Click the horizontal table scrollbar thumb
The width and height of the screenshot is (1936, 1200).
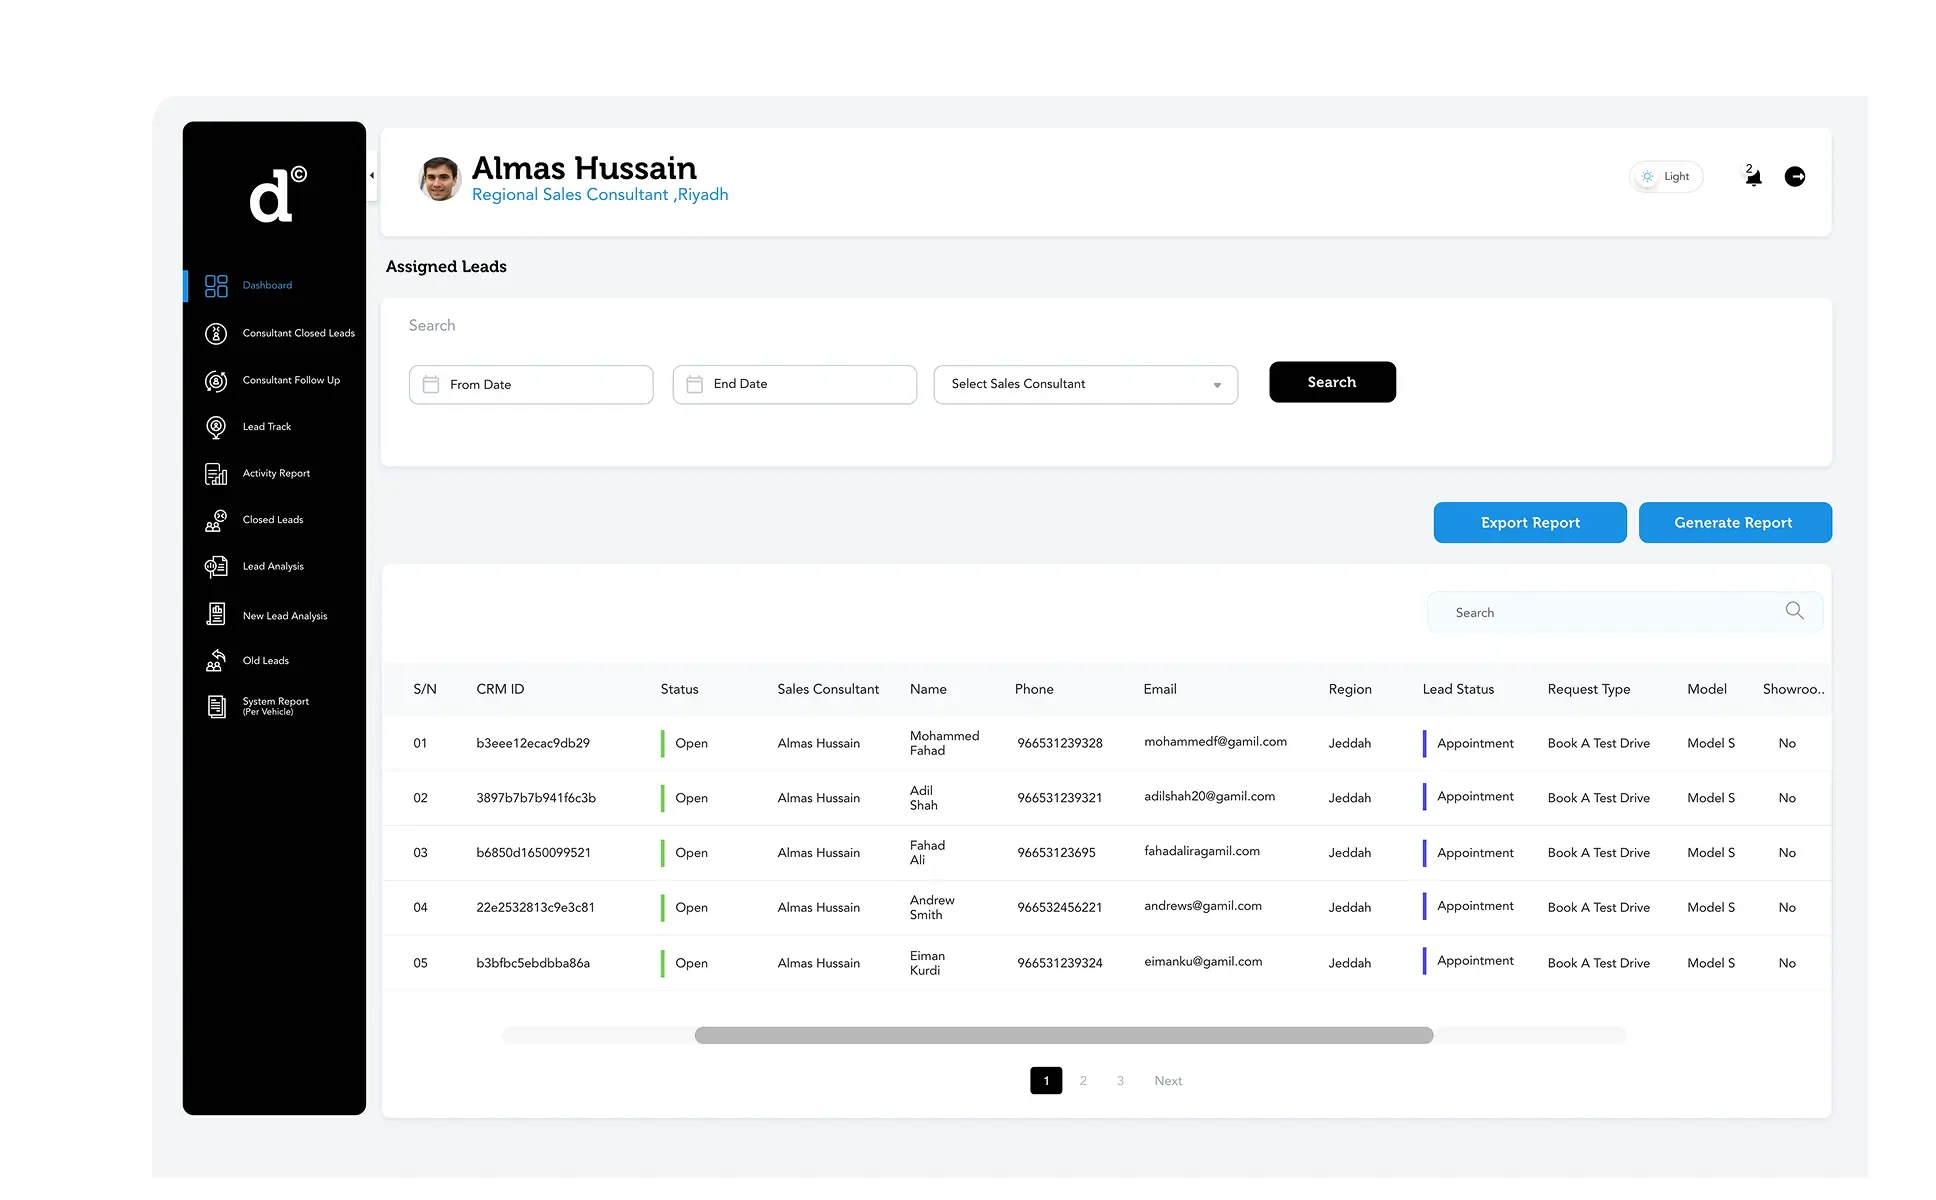click(1063, 1035)
